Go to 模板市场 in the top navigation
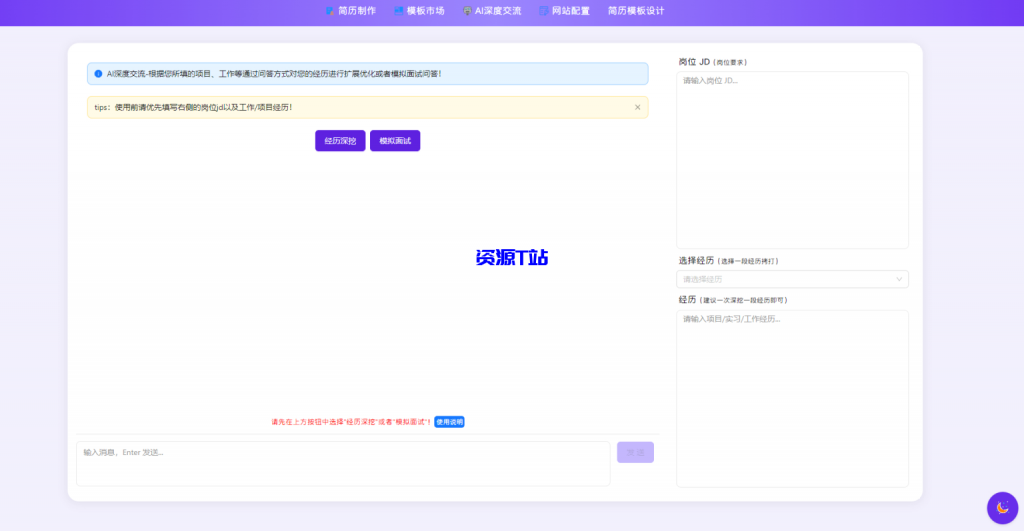The height and width of the screenshot is (531, 1024). (x=419, y=10)
